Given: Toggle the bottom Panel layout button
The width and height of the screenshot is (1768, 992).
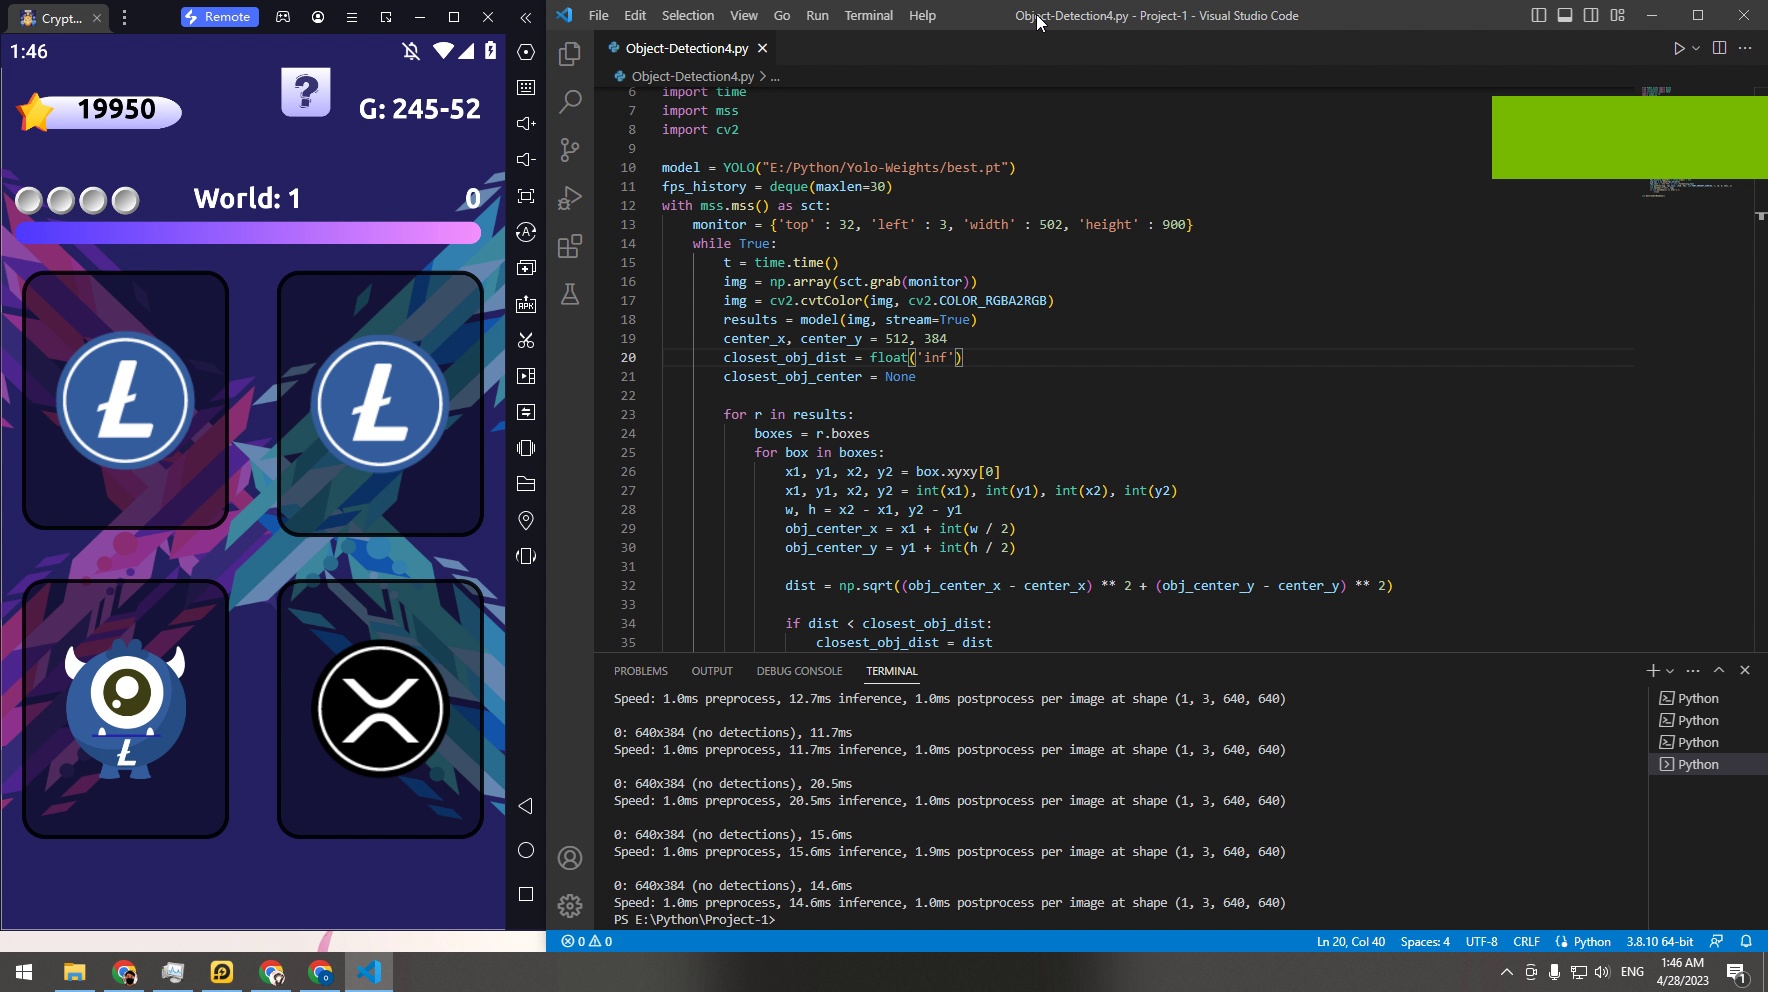Looking at the screenshot, I should (1565, 15).
